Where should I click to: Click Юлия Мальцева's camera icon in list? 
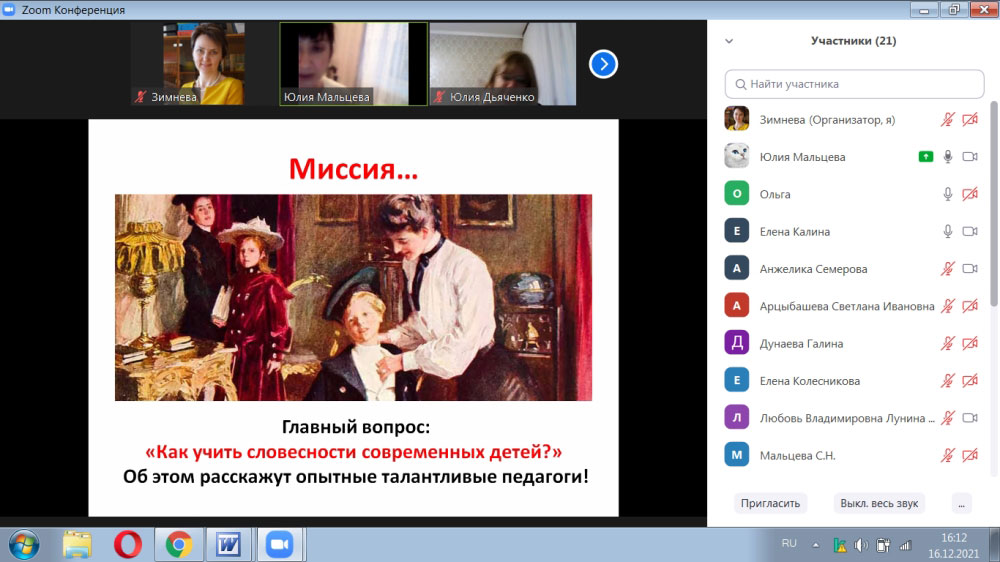[970, 156]
